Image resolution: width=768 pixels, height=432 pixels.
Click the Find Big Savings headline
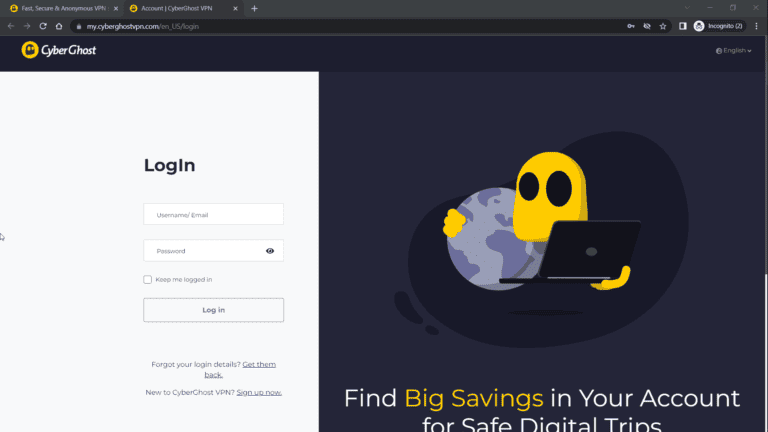[x=542, y=409]
